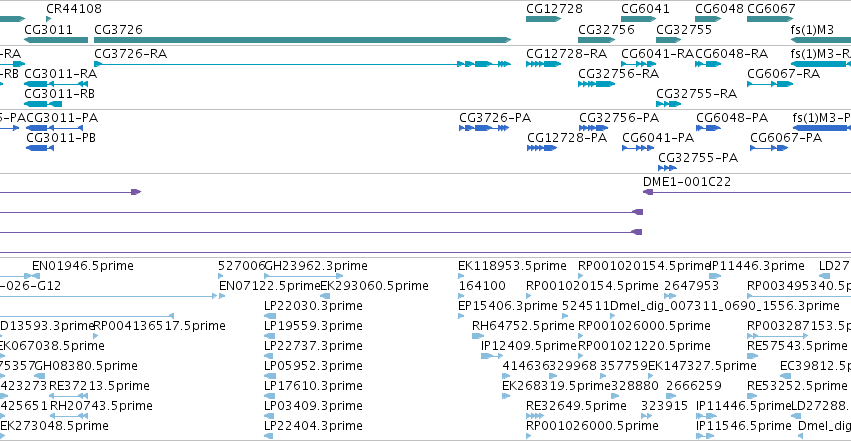Click the LP19559.3prime EST label

tap(313, 326)
